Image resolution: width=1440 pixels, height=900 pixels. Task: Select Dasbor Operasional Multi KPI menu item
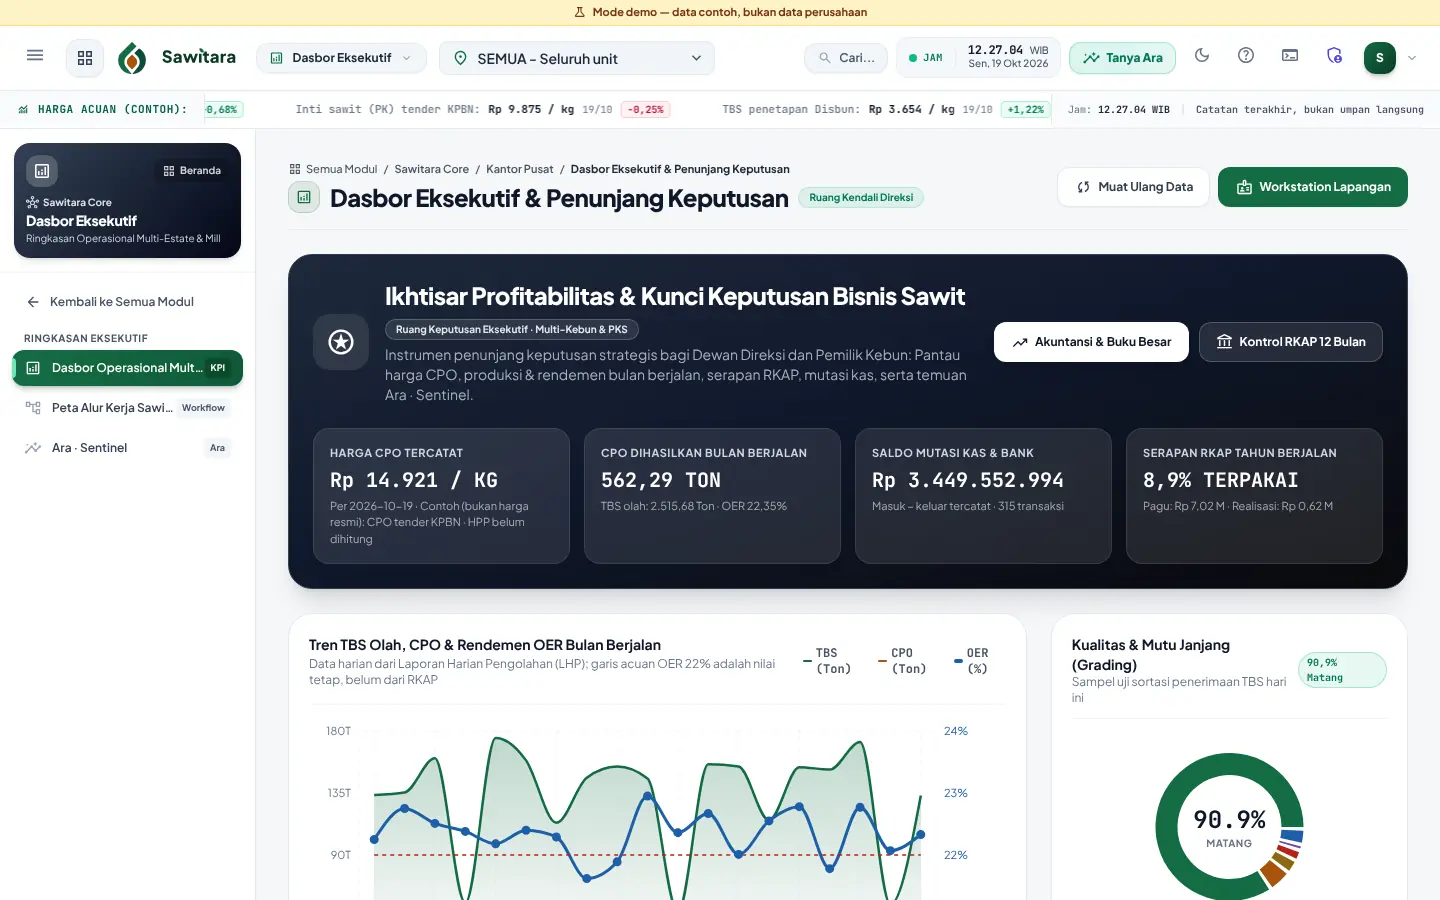(x=127, y=368)
